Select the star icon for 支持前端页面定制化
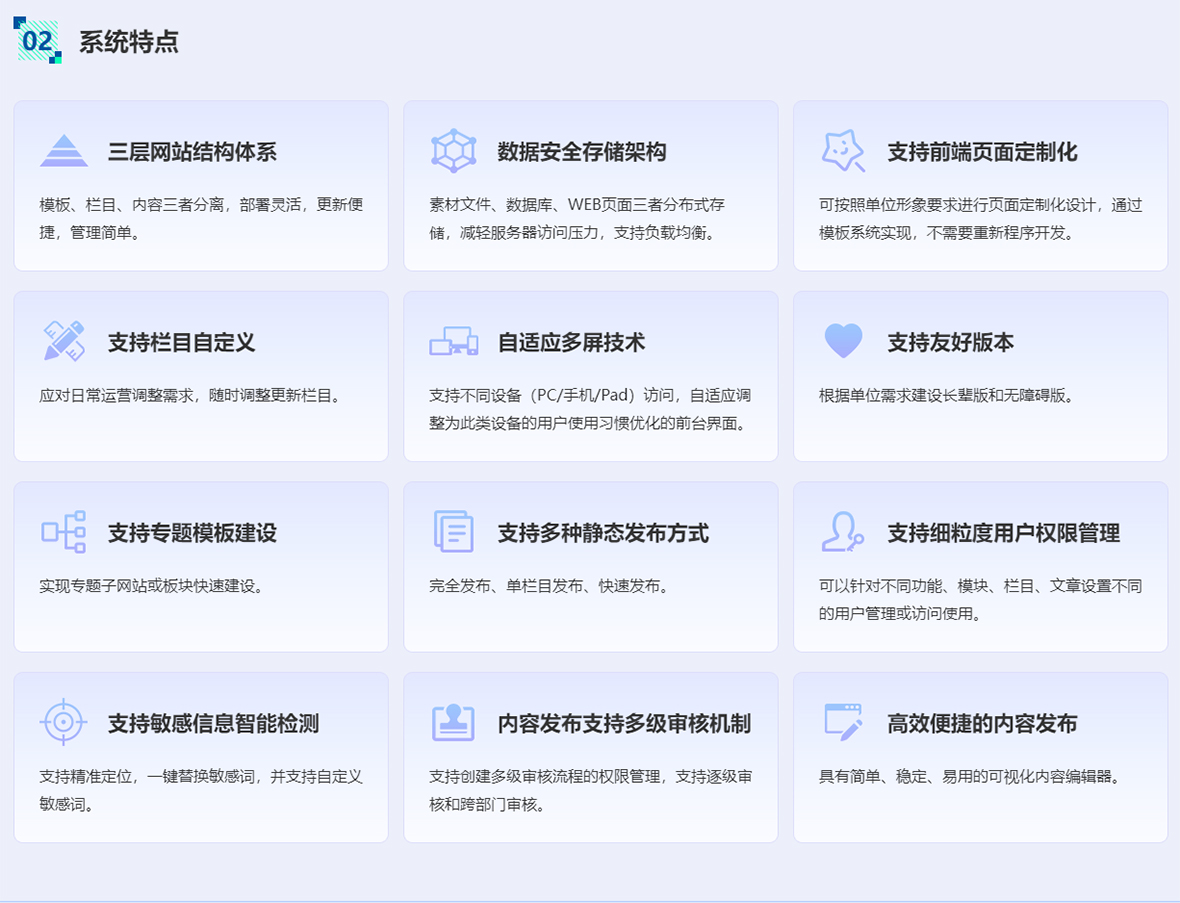1180x903 pixels. (x=843, y=150)
